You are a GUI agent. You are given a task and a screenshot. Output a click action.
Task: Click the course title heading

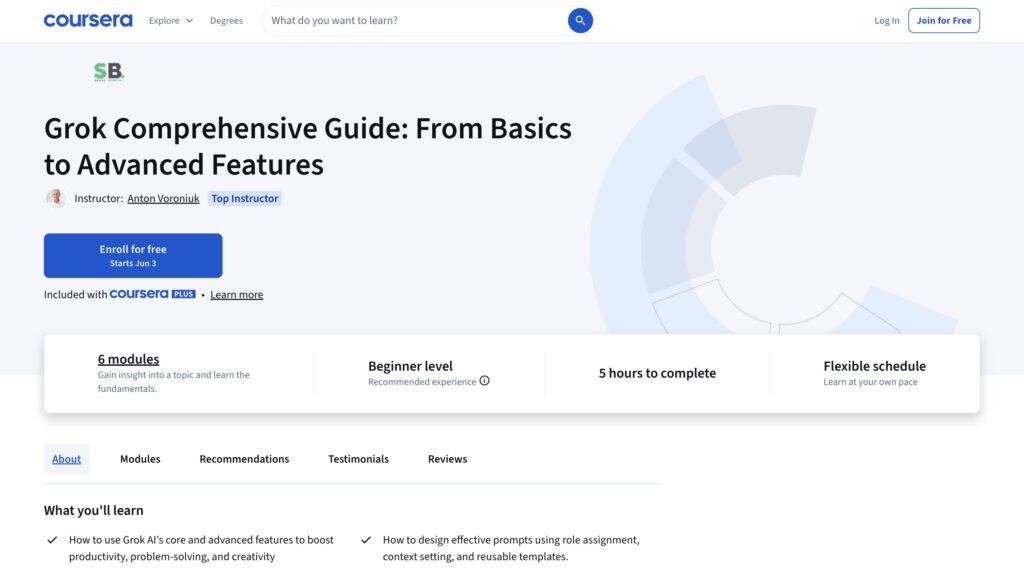pos(308,146)
